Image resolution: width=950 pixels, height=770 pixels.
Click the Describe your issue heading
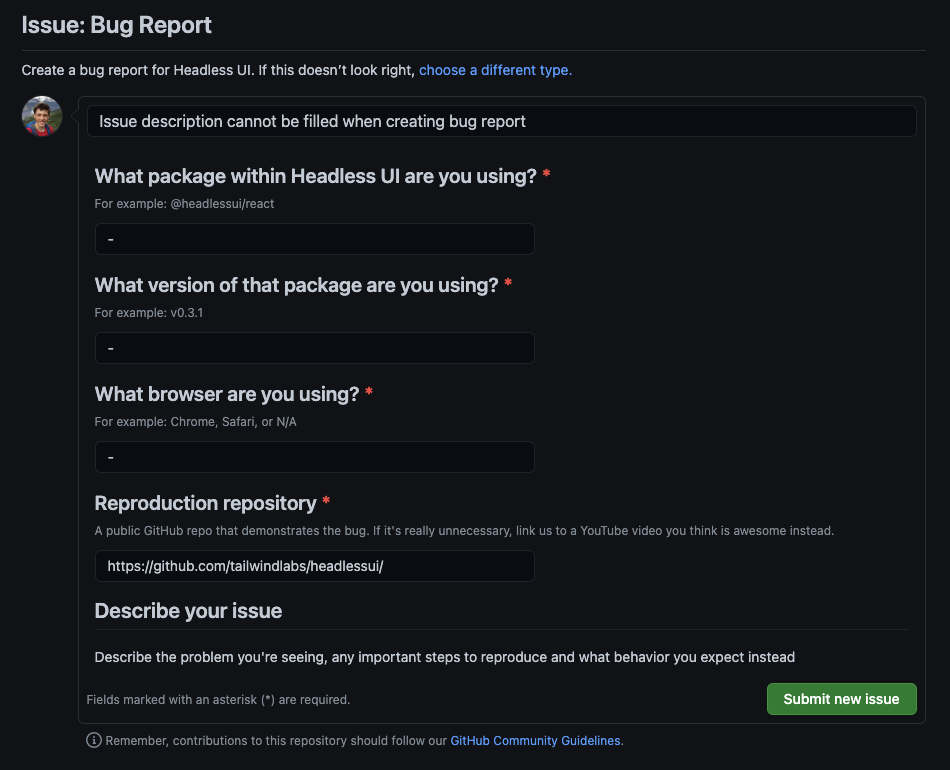pyautogui.click(x=188, y=610)
